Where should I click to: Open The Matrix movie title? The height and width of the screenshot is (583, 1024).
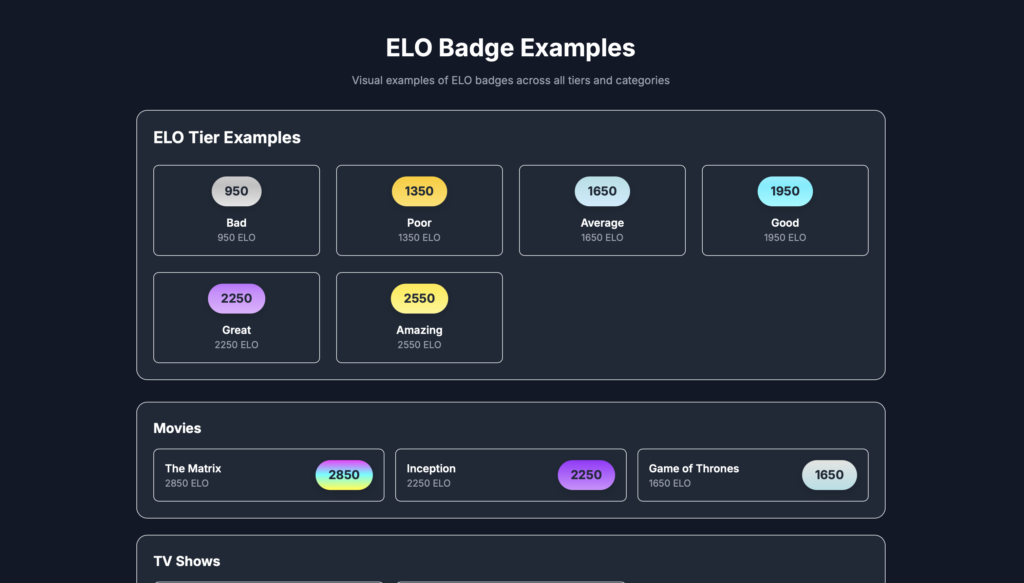click(193, 468)
